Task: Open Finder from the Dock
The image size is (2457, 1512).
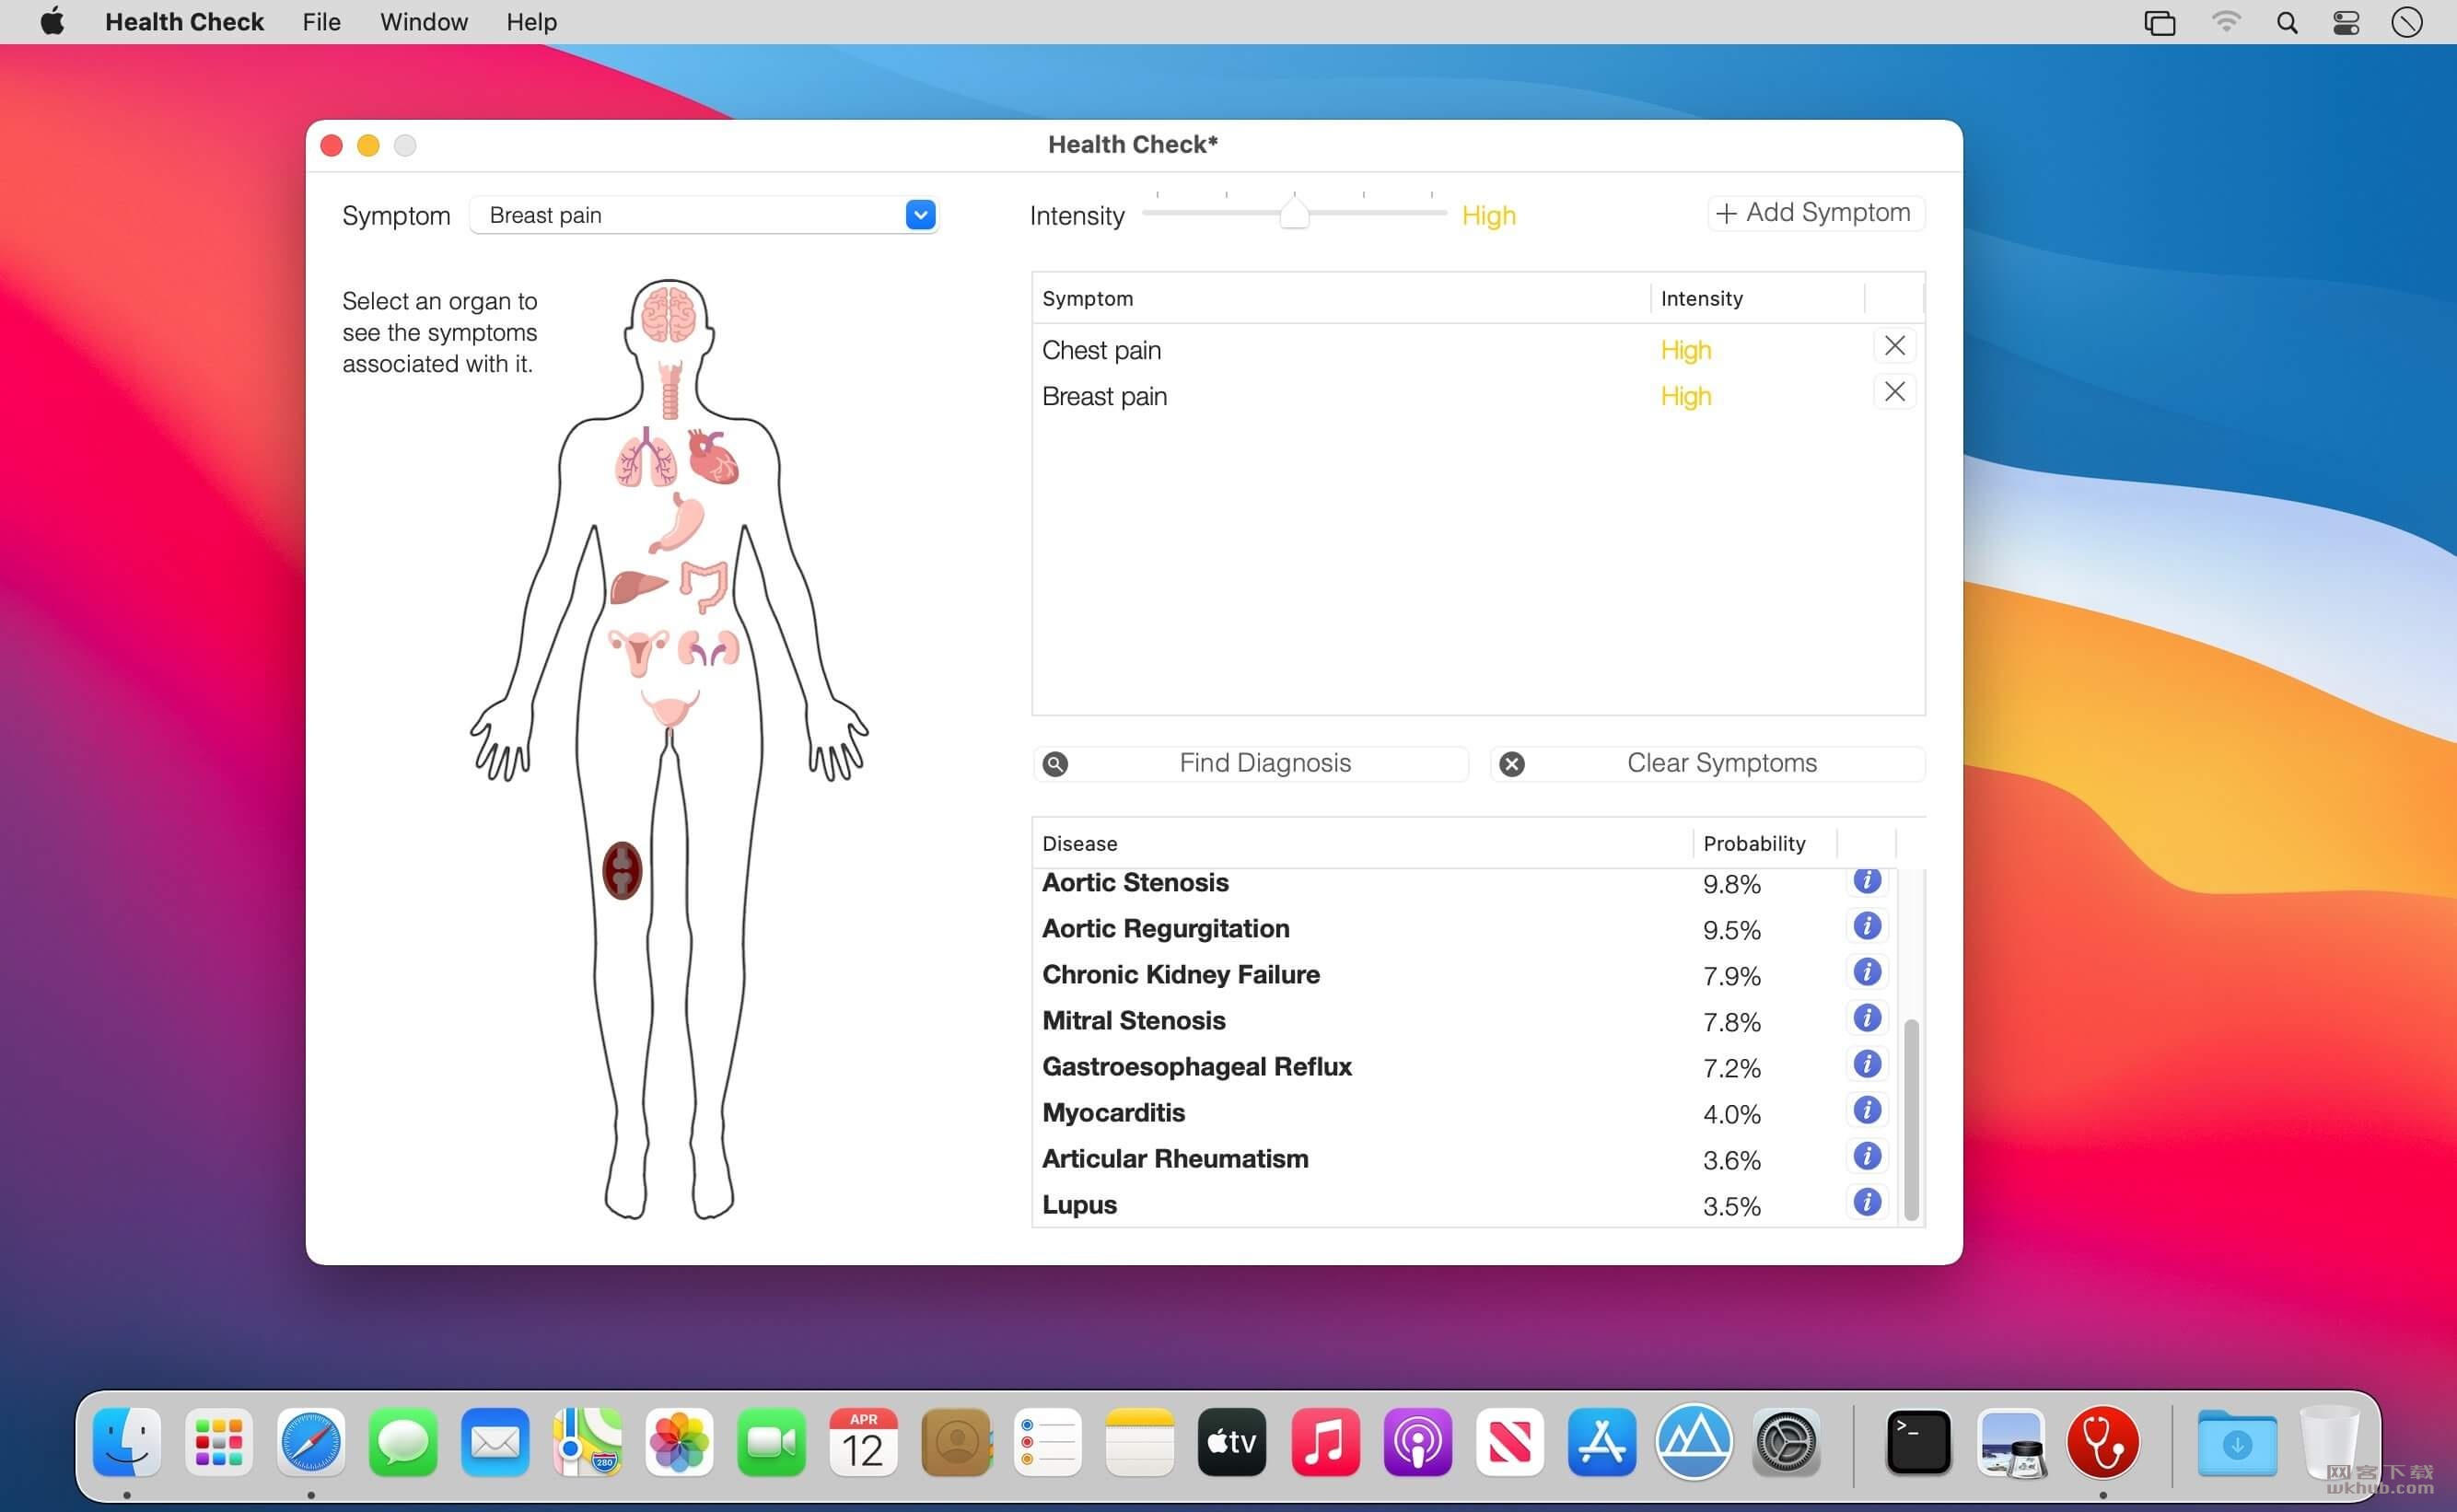Action: 127,1441
